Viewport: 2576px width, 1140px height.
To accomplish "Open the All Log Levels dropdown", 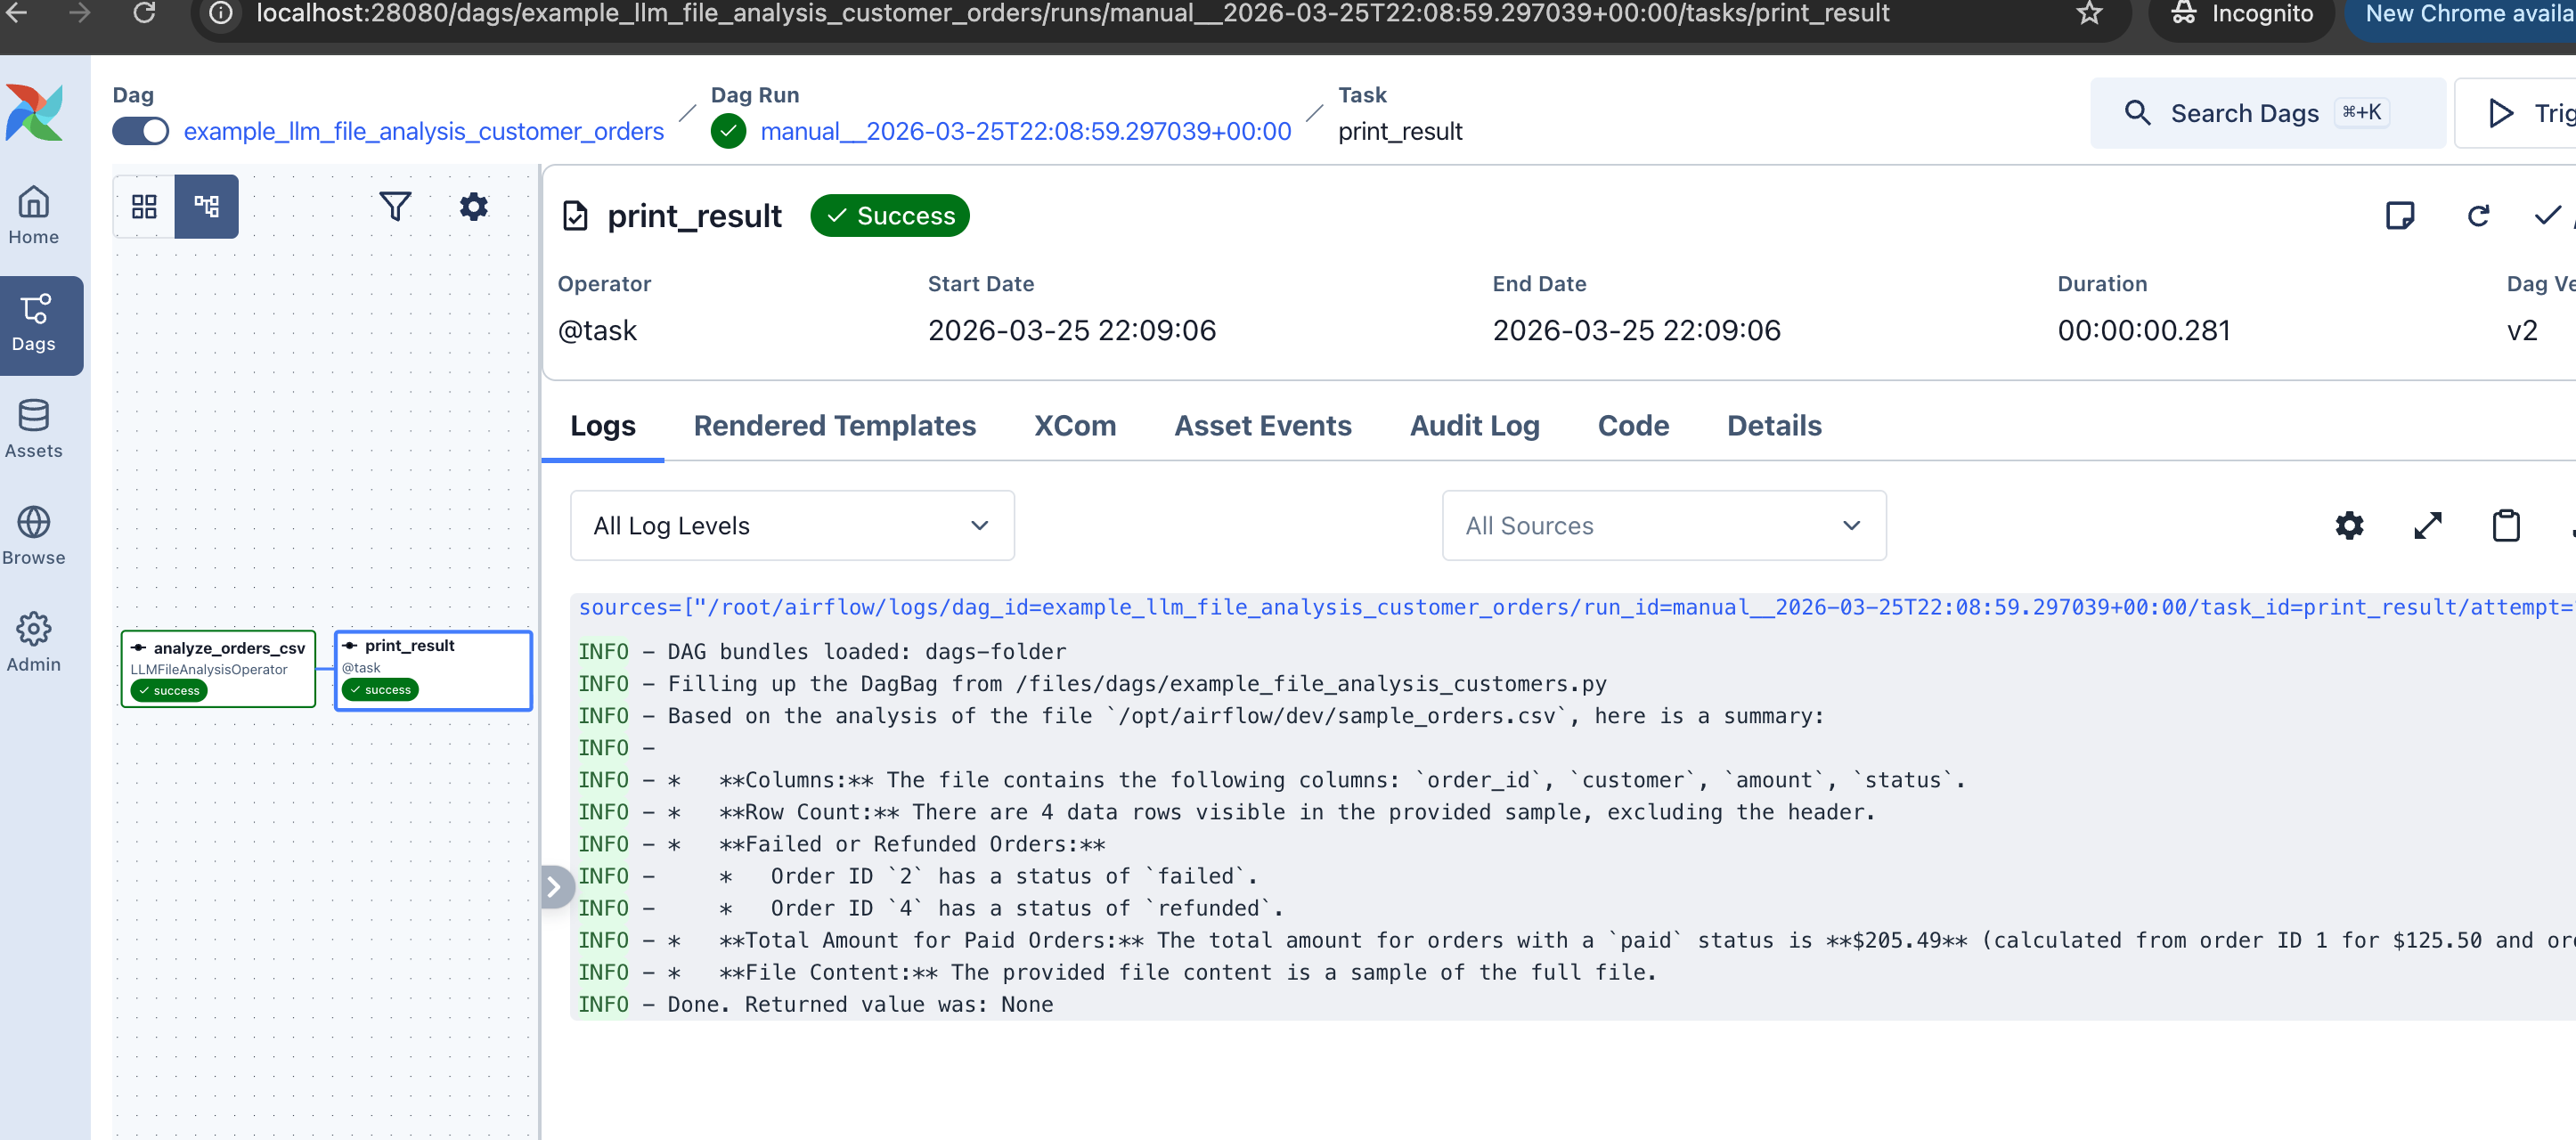I will pos(790,525).
